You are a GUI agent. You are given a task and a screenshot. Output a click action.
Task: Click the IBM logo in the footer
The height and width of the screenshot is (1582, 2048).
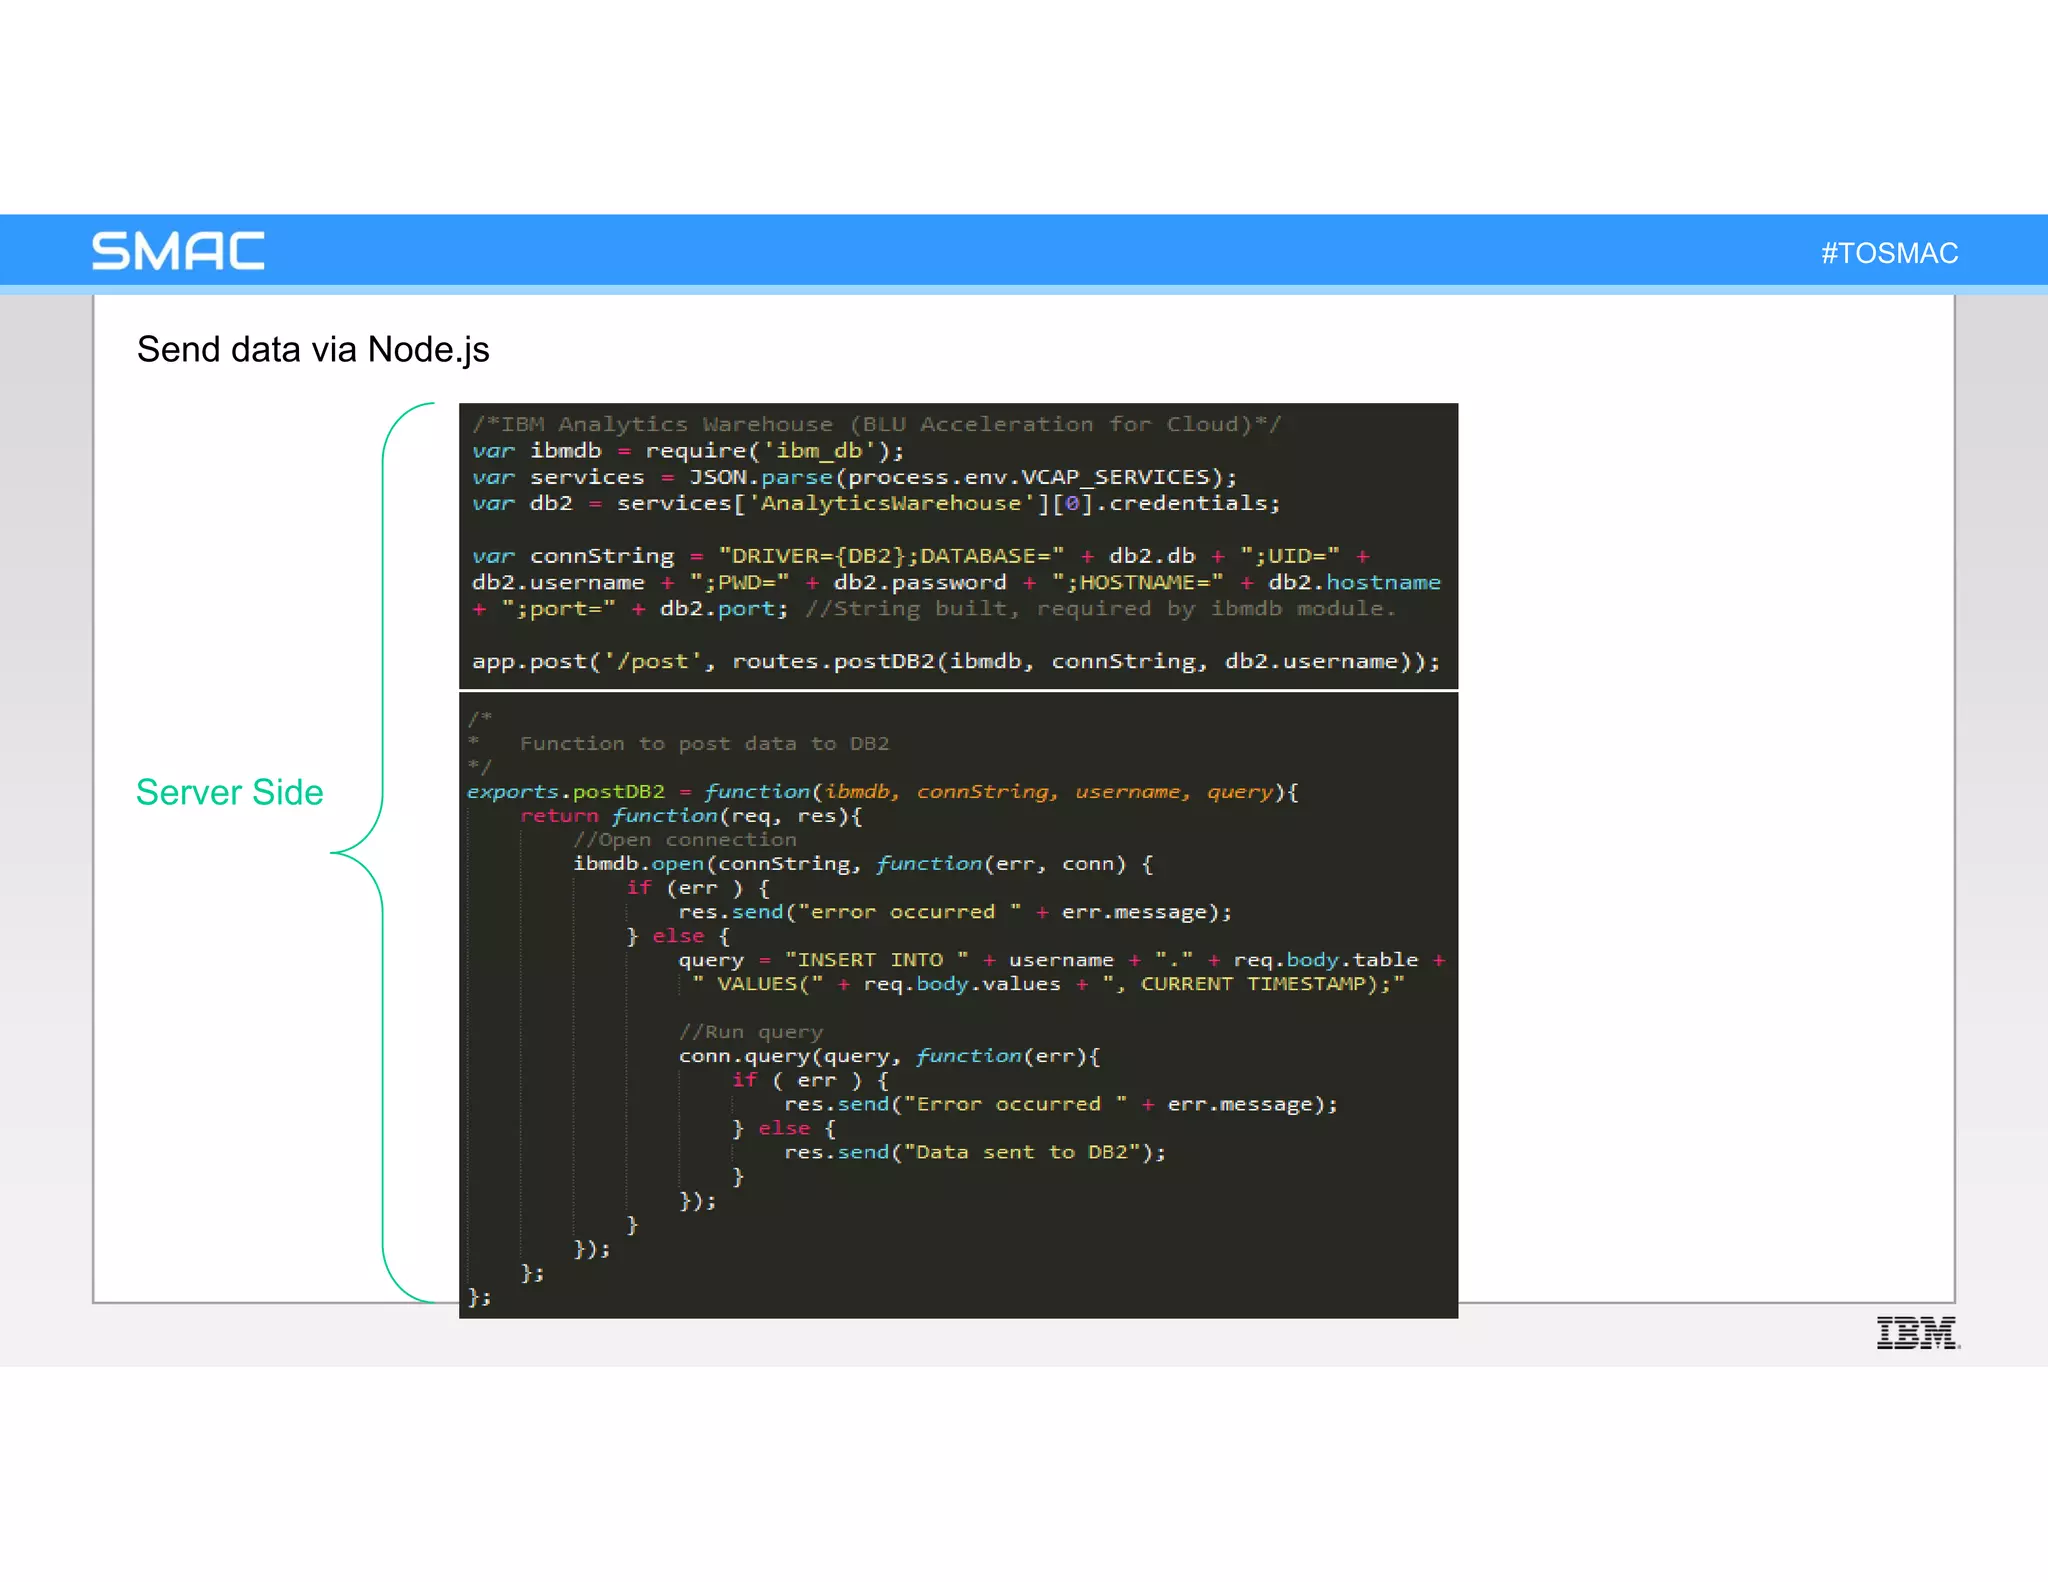click(1917, 1333)
